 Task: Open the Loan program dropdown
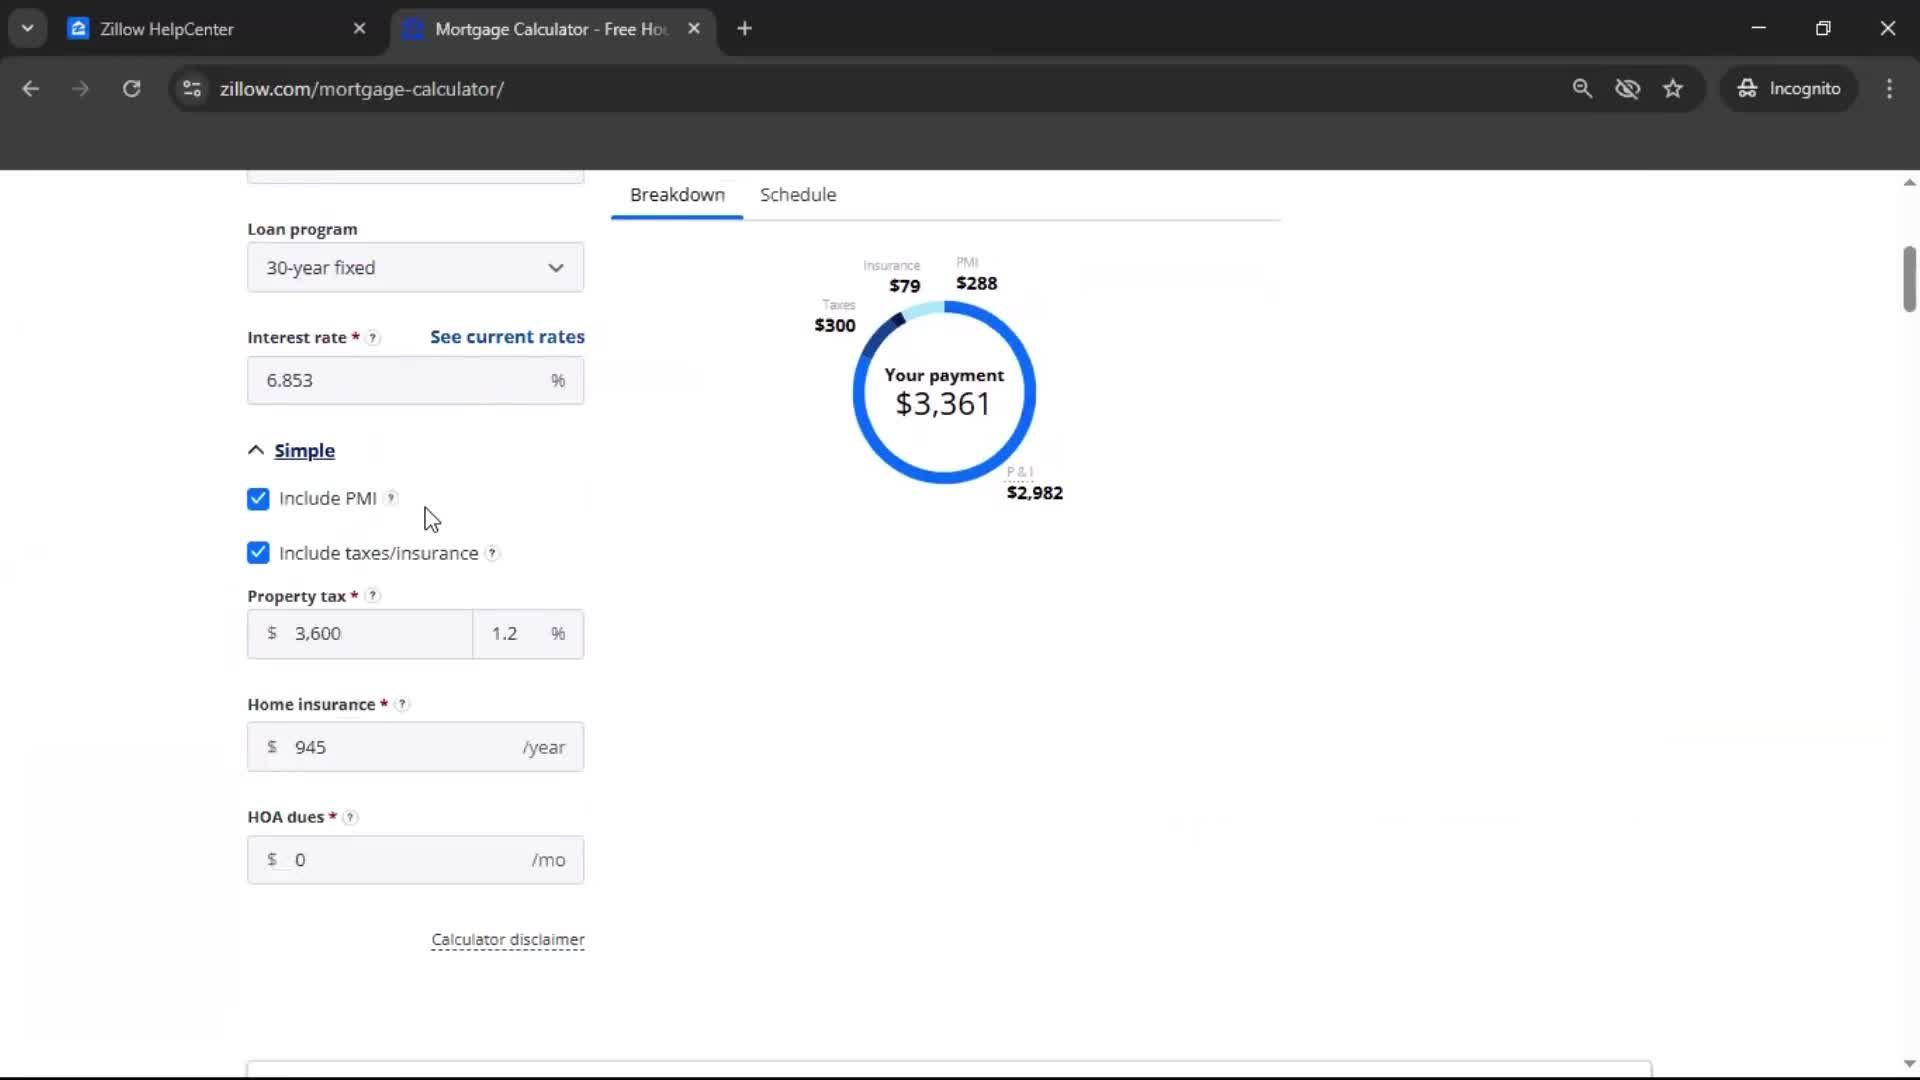click(x=414, y=267)
